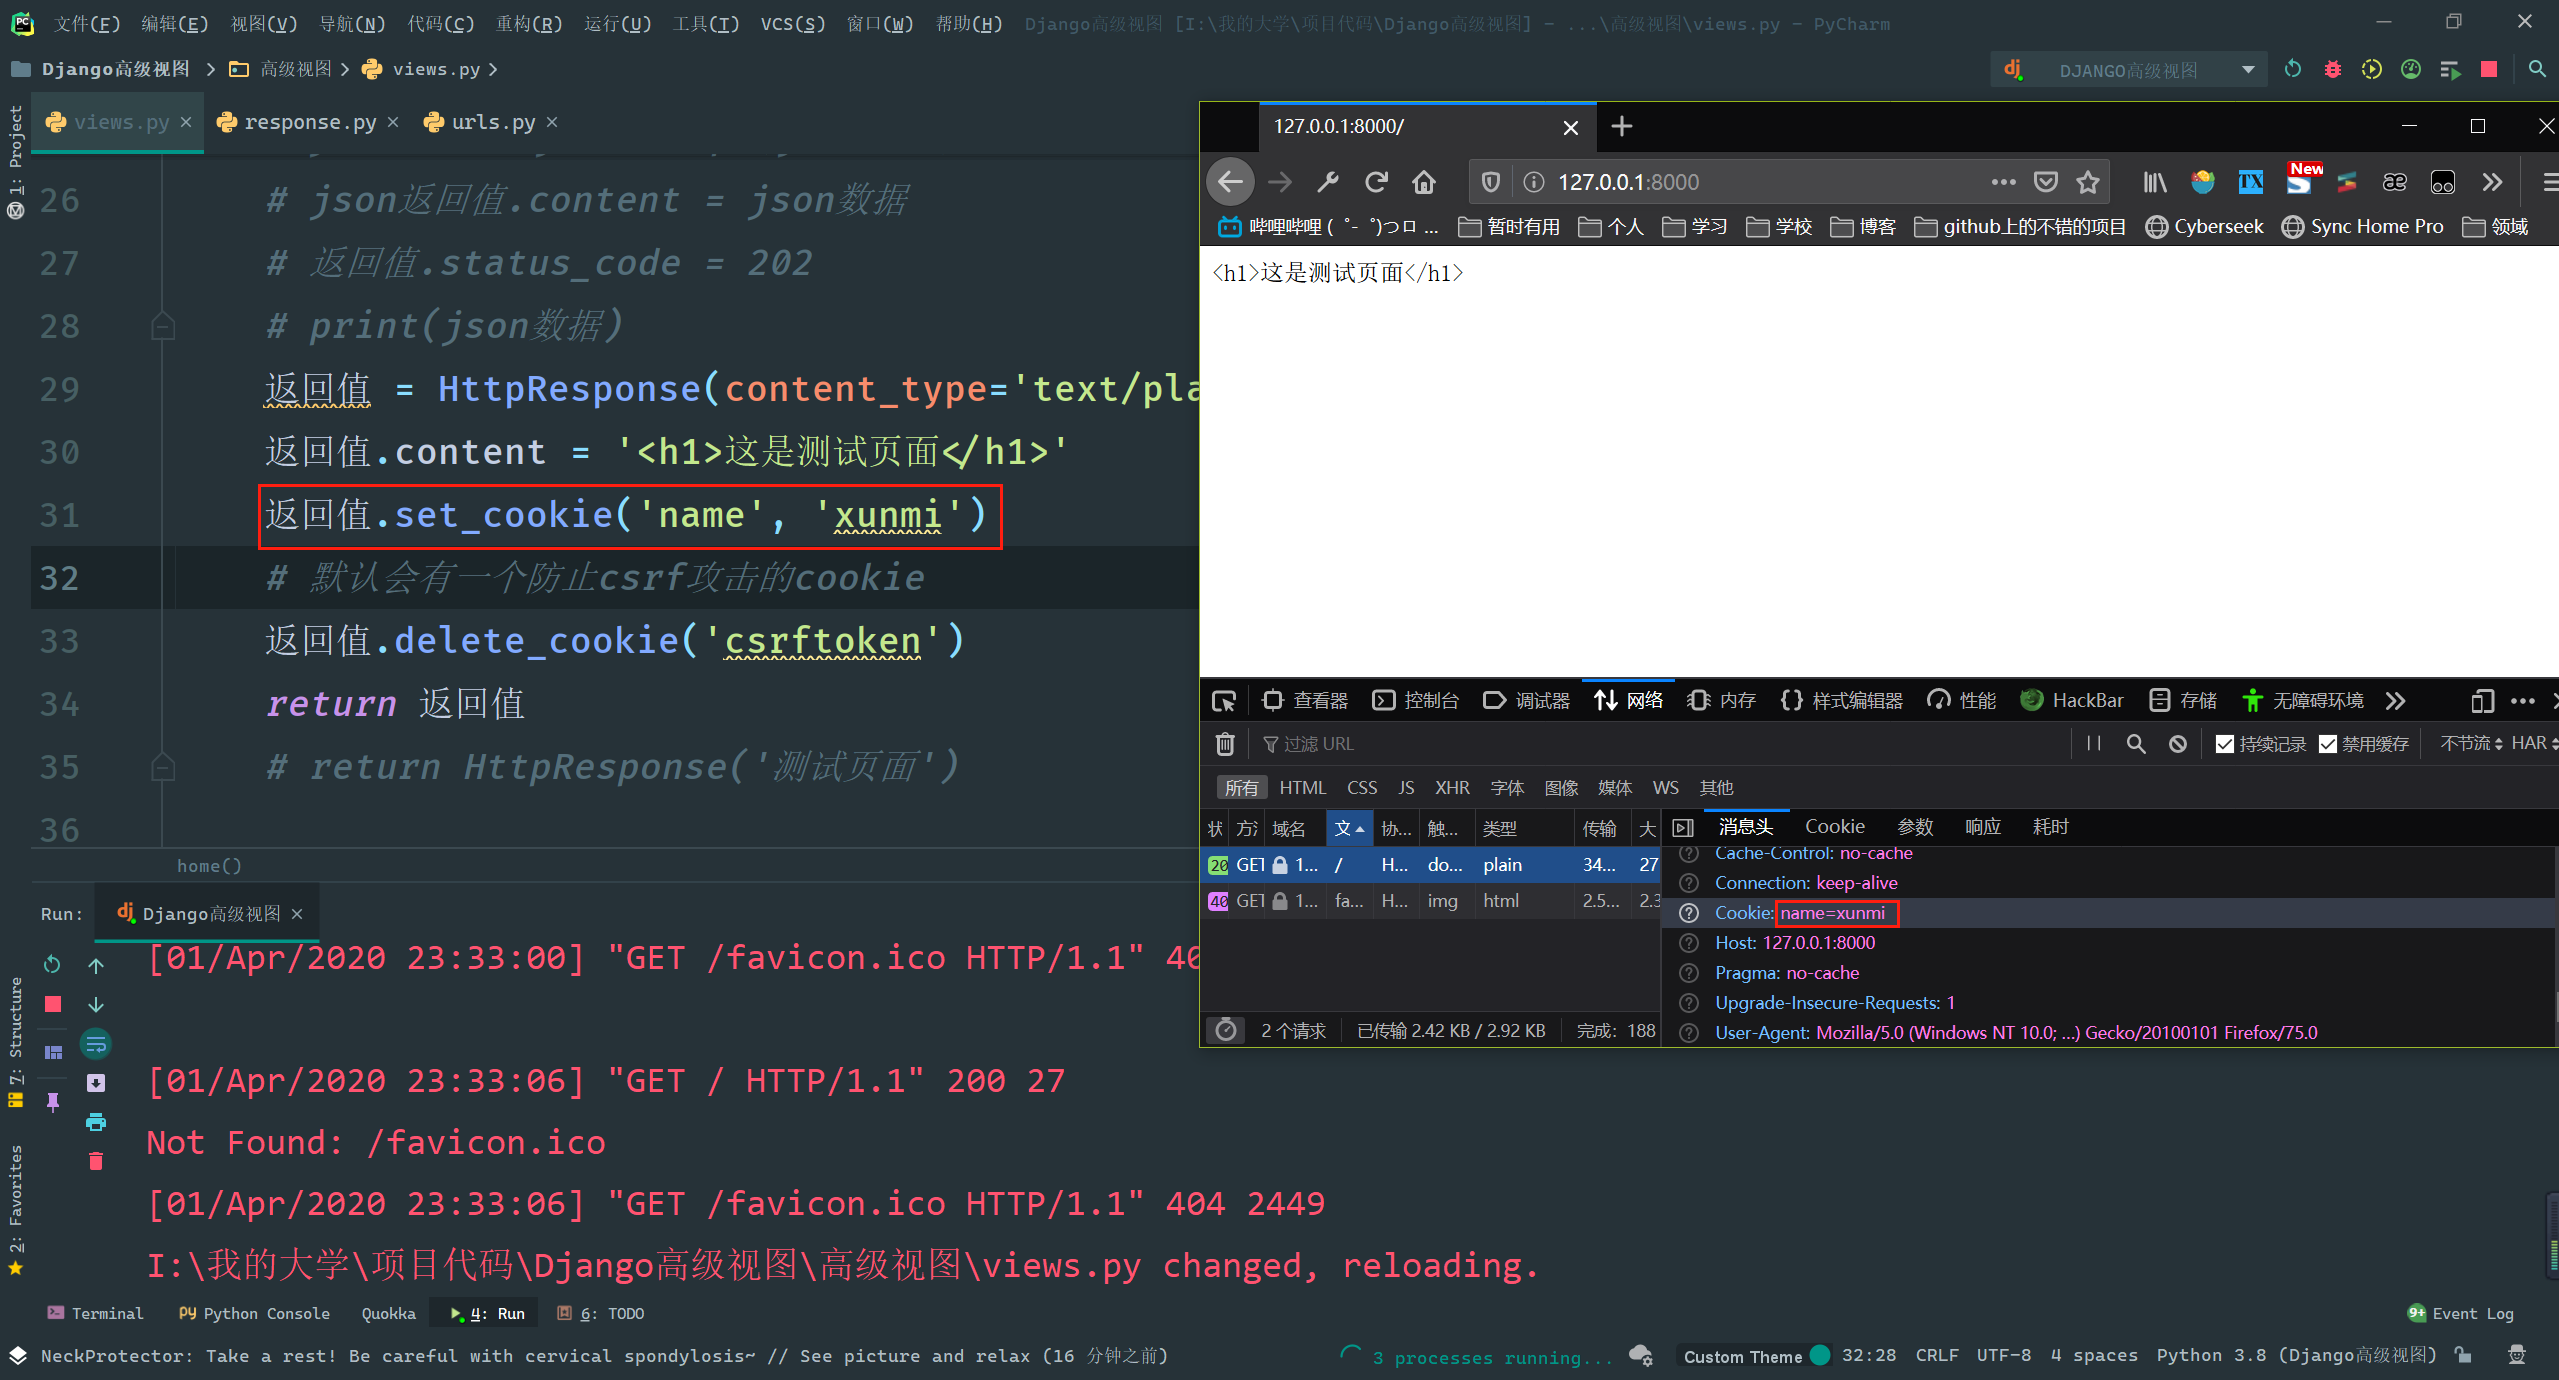Rerun Django server in Run panel
Viewport: 2559px width, 1380px height.
coord(52,964)
